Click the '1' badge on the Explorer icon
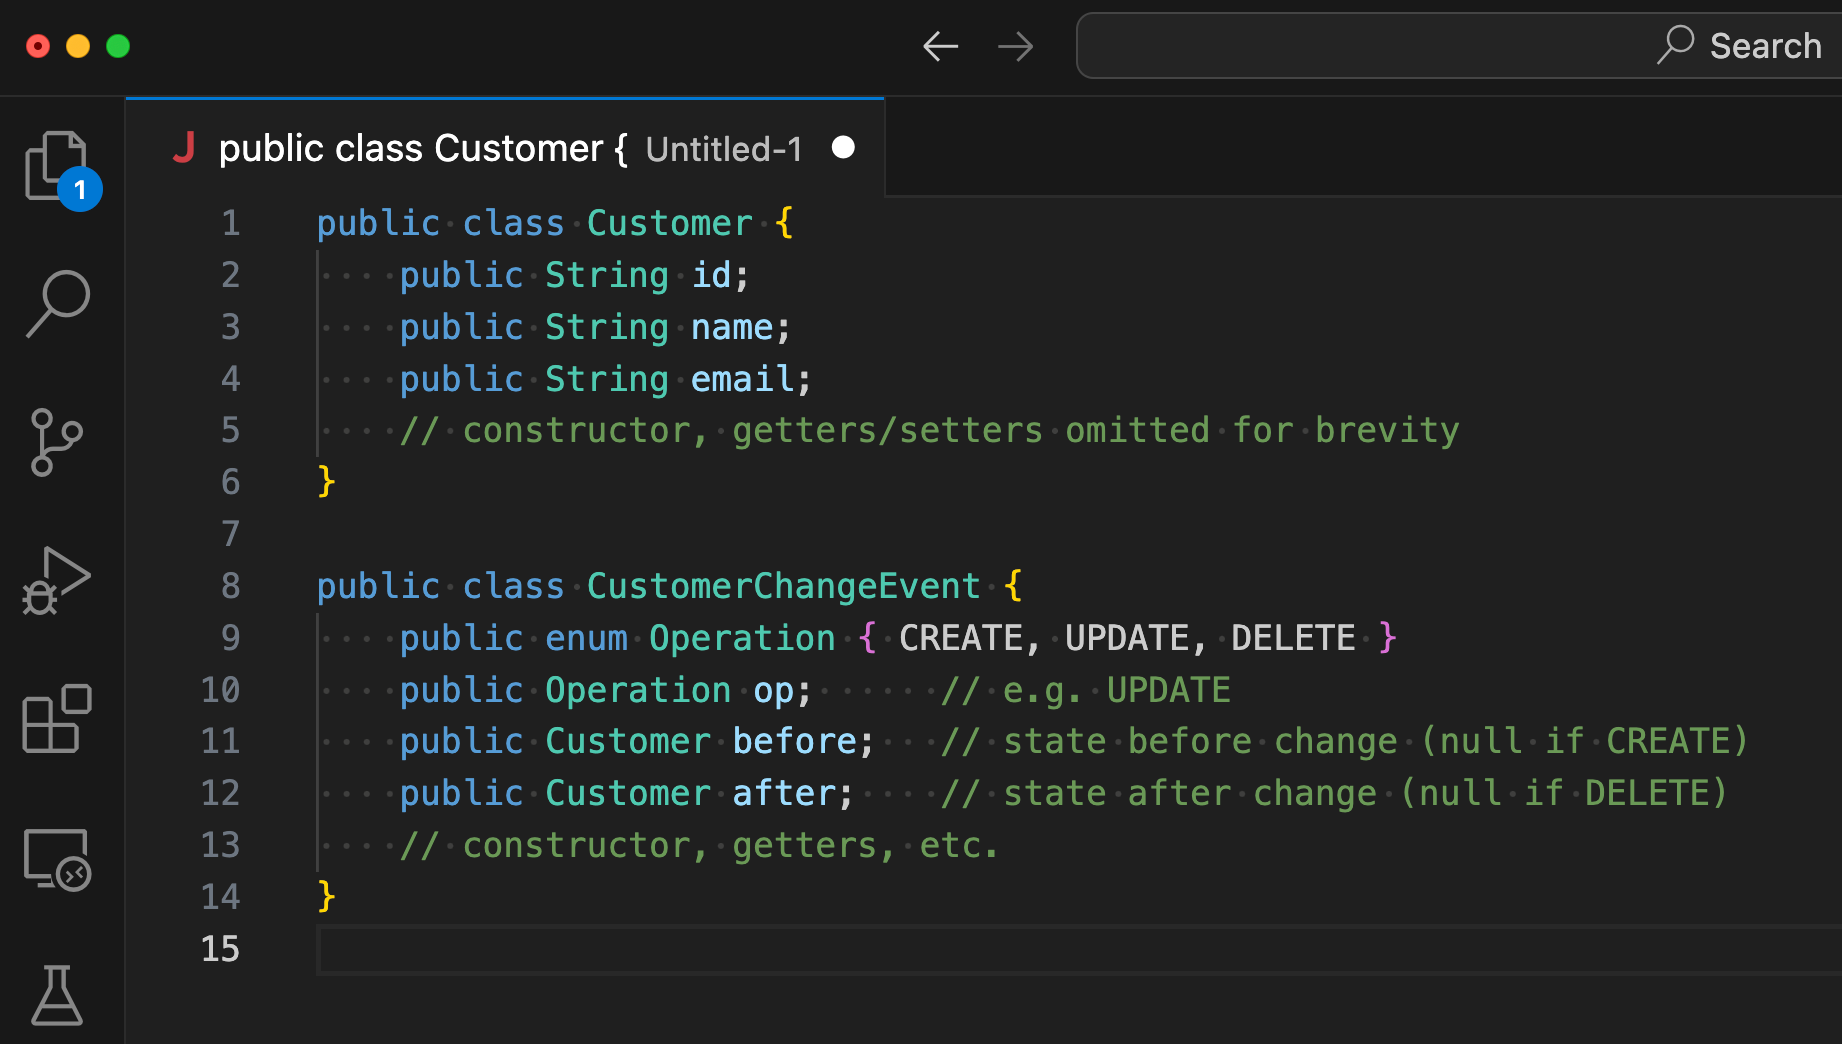 (80, 189)
